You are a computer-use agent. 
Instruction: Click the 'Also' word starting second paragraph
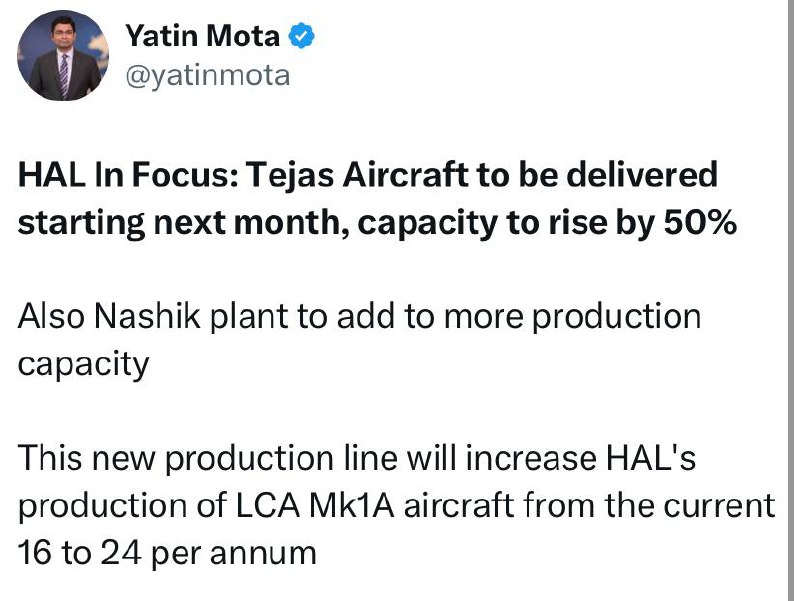point(52,316)
